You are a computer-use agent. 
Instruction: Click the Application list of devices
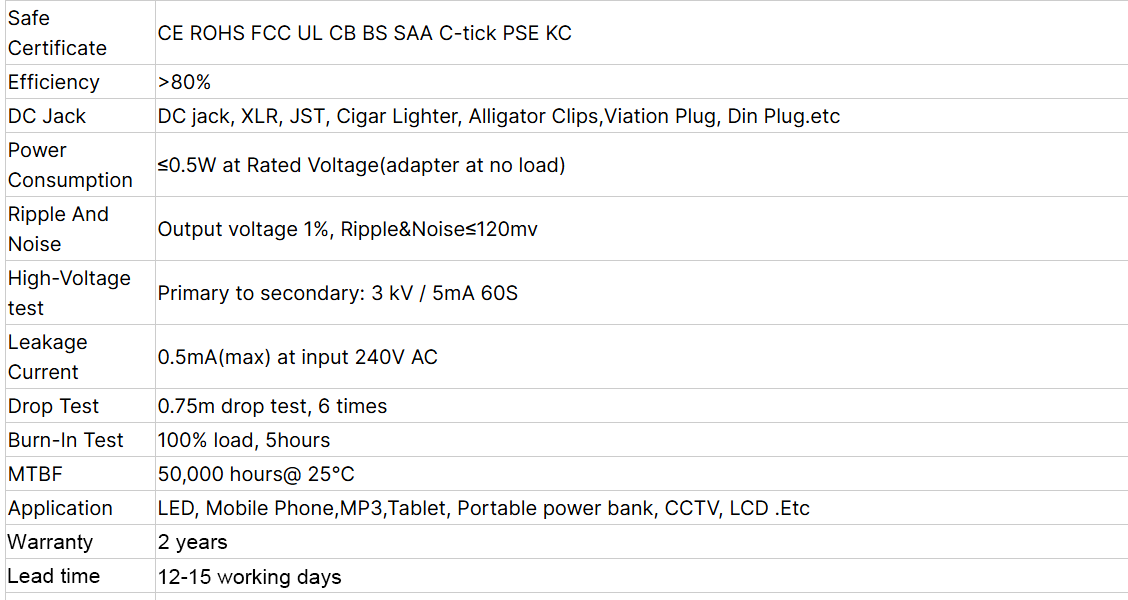pyautogui.click(x=483, y=508)
